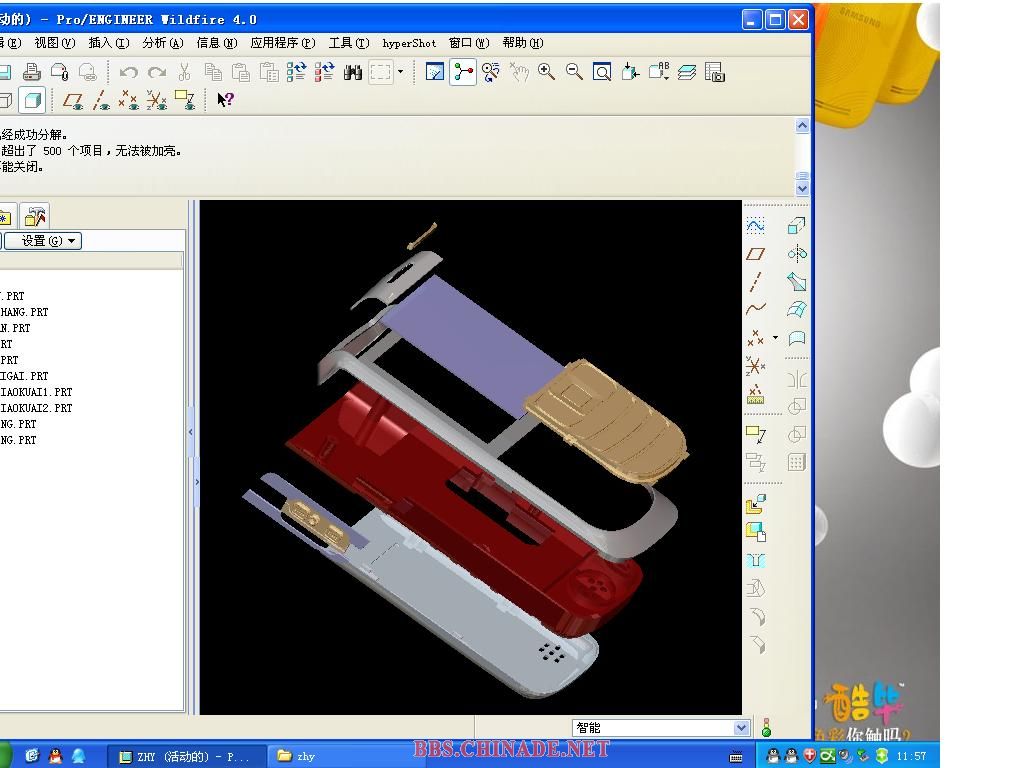Click the message area scroll-up arrow
The image size is (1024, 768).
[x=802, y=126]
